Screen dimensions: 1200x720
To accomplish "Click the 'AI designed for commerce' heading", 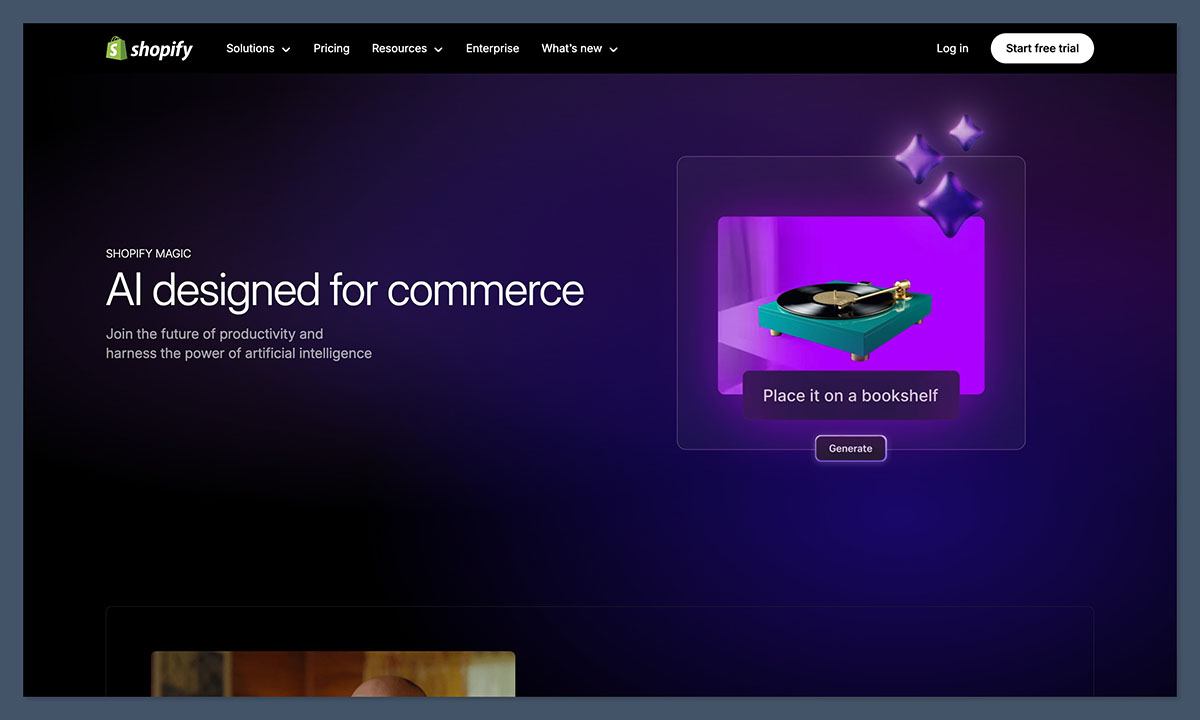I will tap(345, 291).
